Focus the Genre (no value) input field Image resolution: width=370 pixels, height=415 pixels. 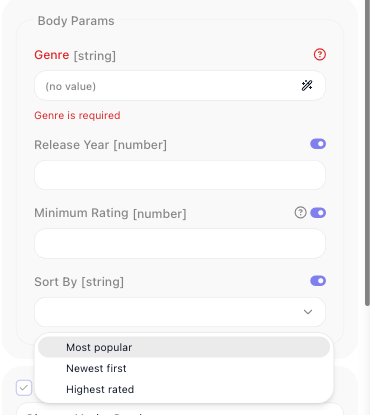pyautogui.click(x=180, y=86)
